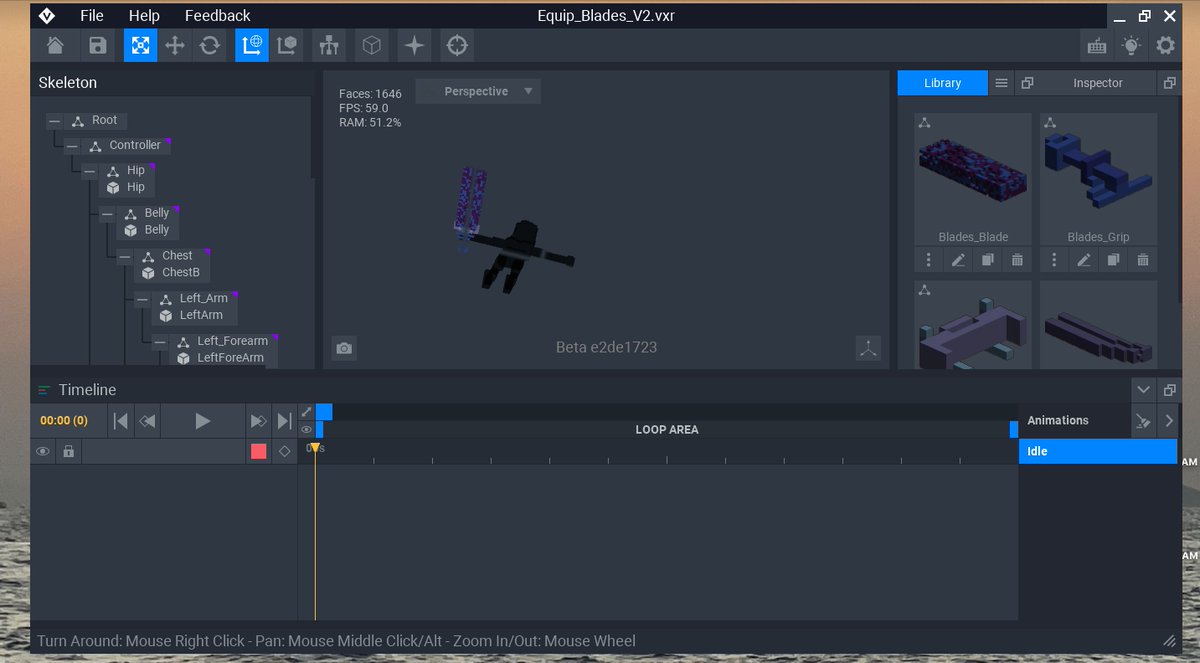
Task: Save the project with the floppy disk icon
Action: (x=97, y=45)
